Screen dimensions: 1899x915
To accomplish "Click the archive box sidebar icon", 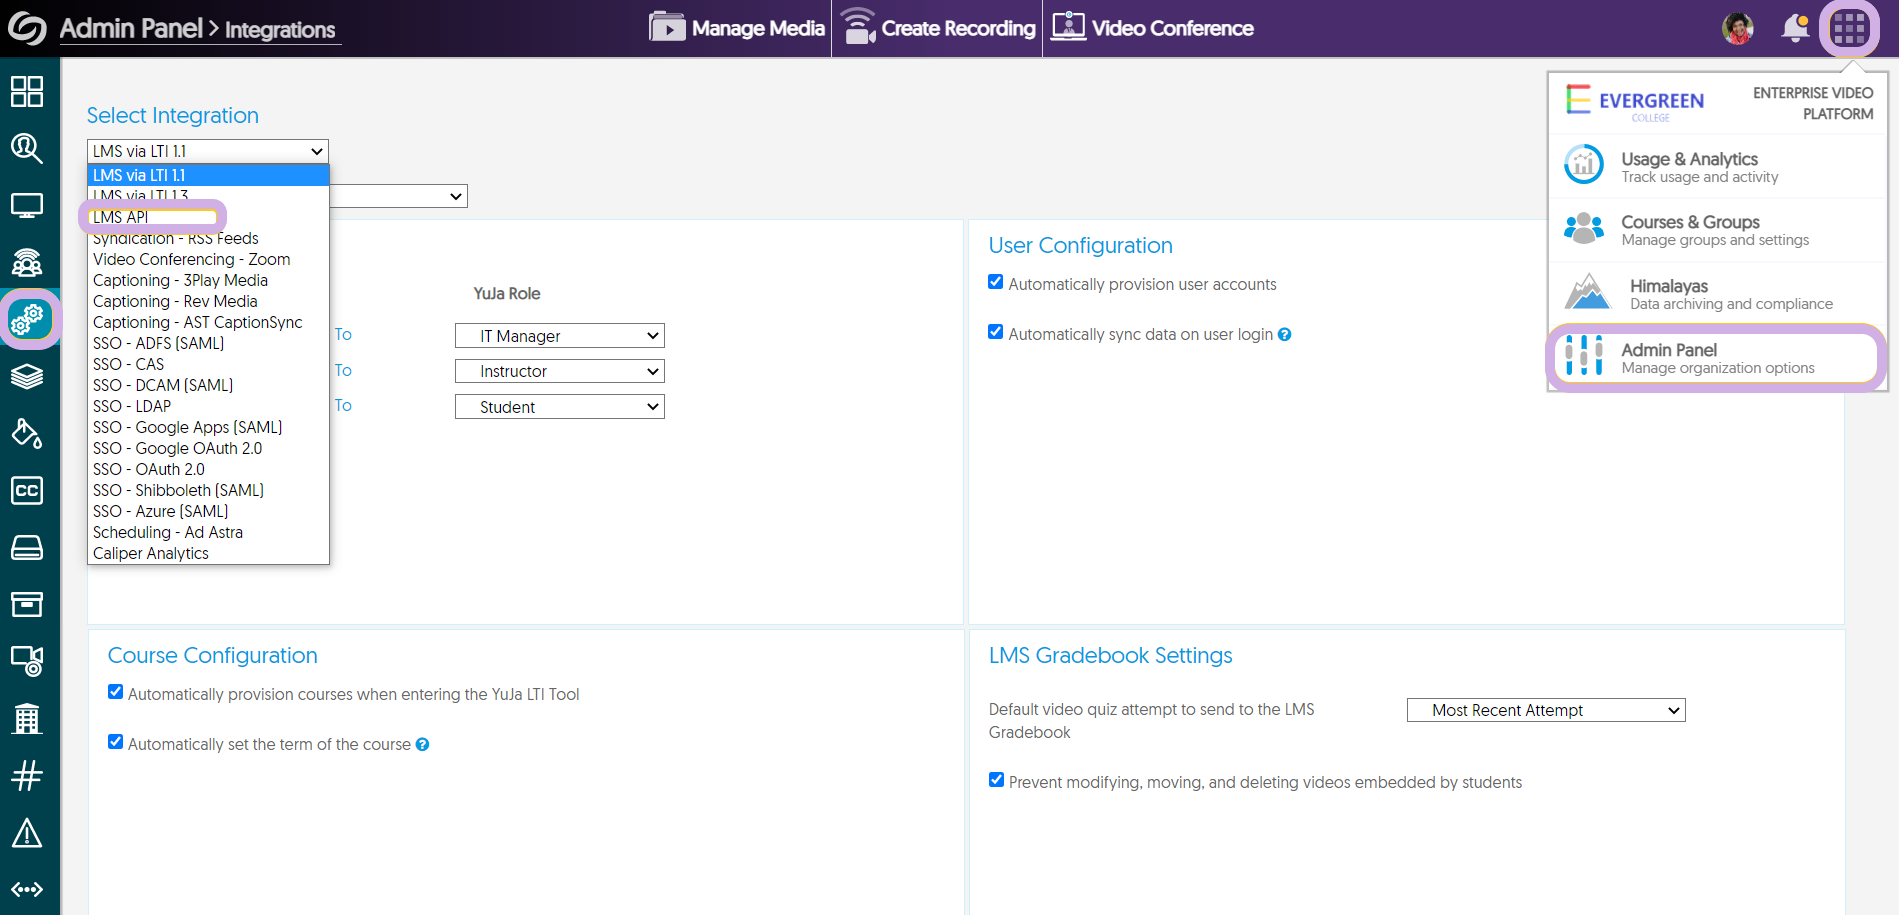I will coord(27,604).
